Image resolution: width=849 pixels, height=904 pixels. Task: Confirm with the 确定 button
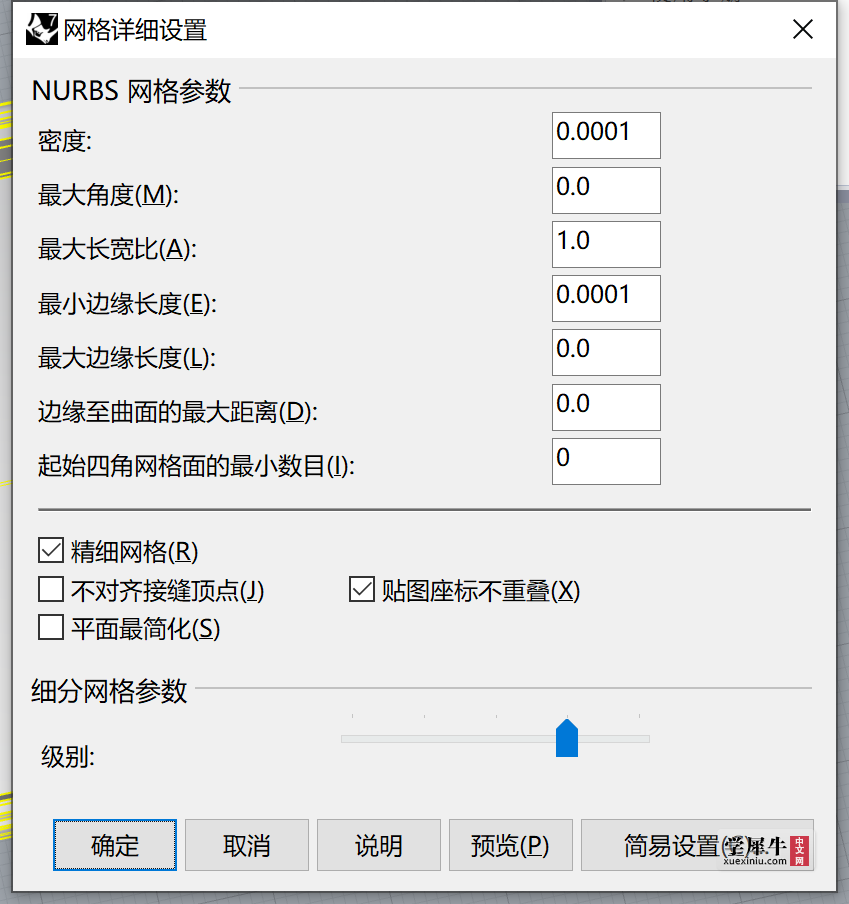coord(115,845)
